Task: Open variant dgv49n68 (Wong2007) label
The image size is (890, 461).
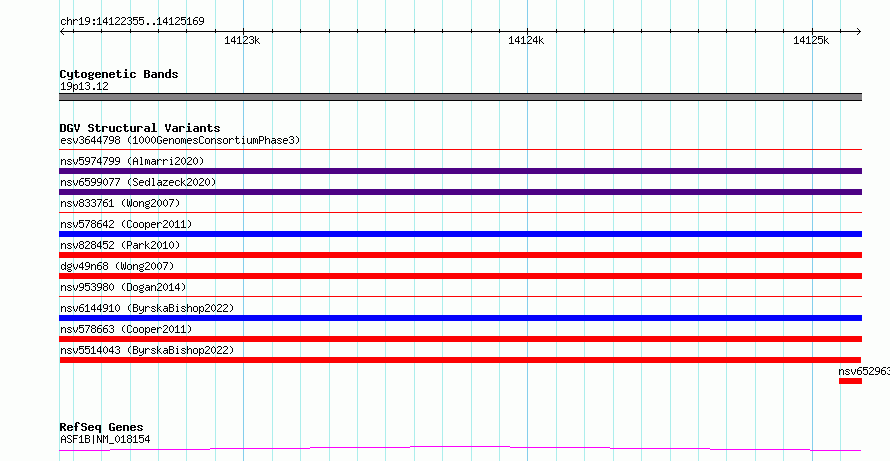Action: [117, 266]
